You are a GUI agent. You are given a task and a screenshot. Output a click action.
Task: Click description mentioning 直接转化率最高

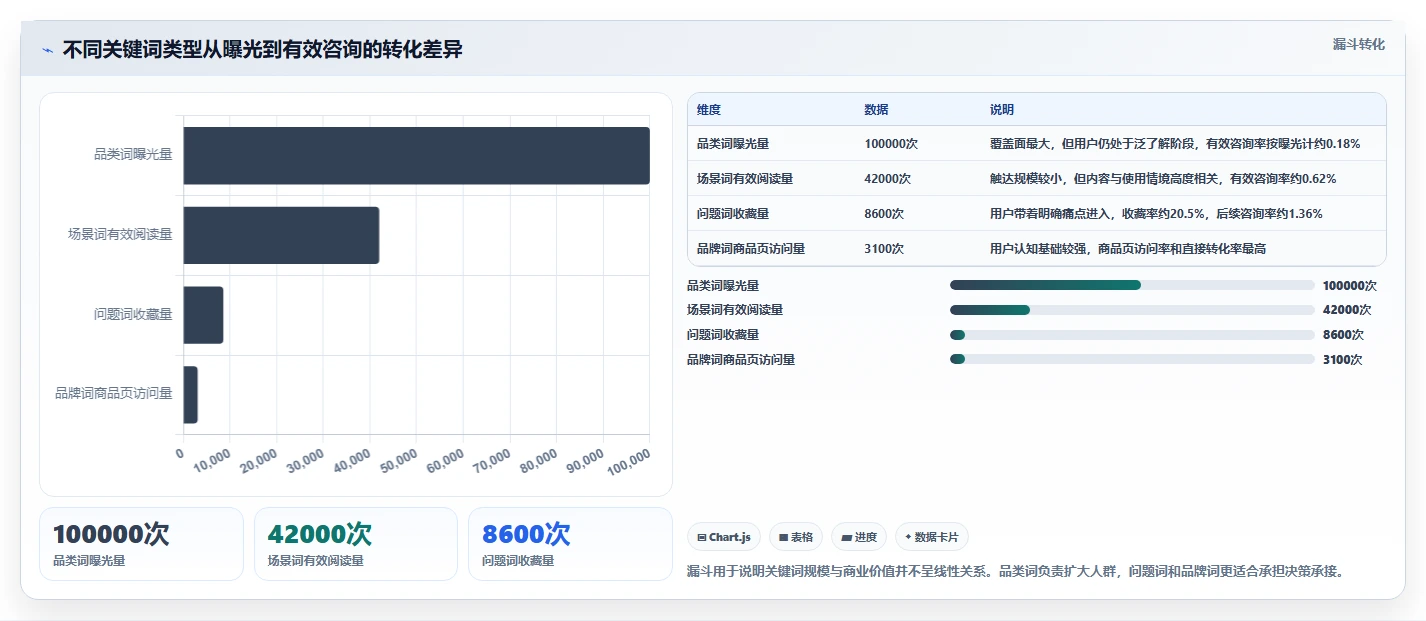click(x=1127, y=248)
